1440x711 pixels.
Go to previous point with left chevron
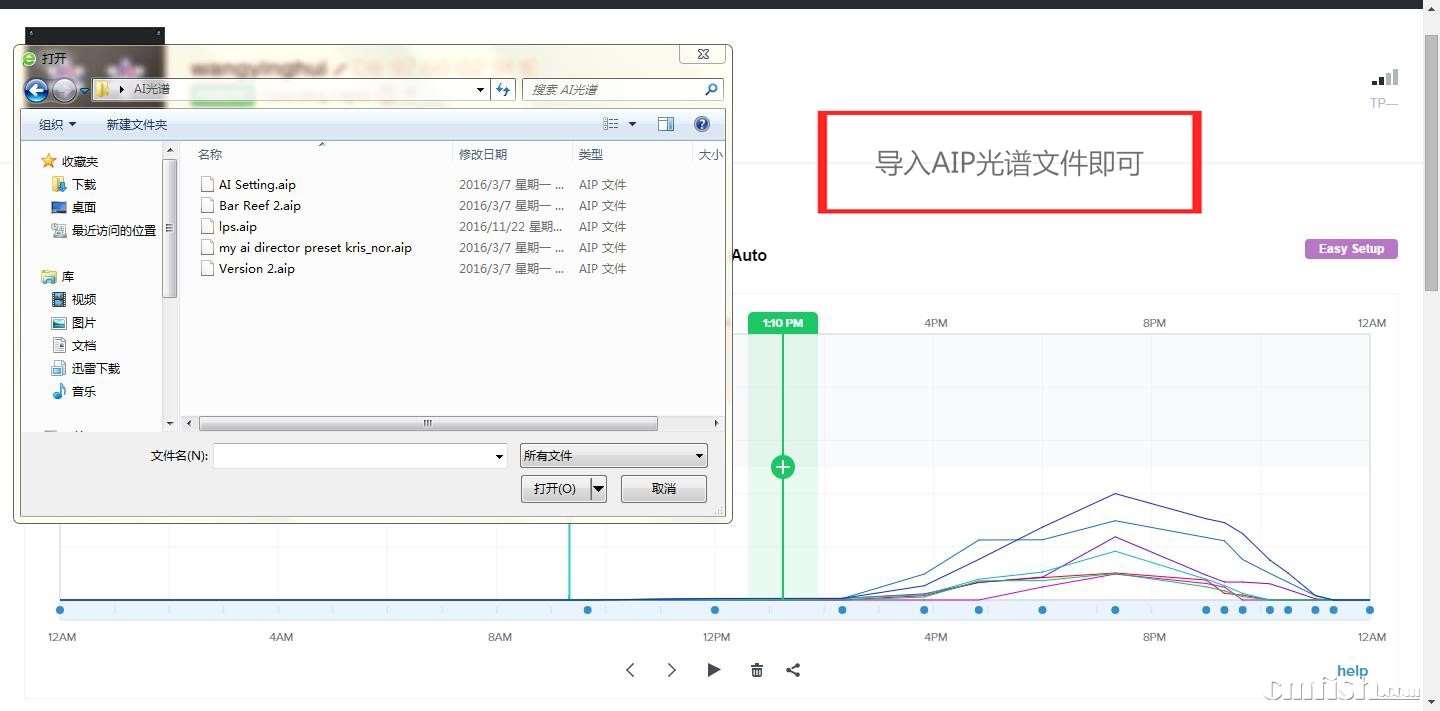[x=630, y=670]
